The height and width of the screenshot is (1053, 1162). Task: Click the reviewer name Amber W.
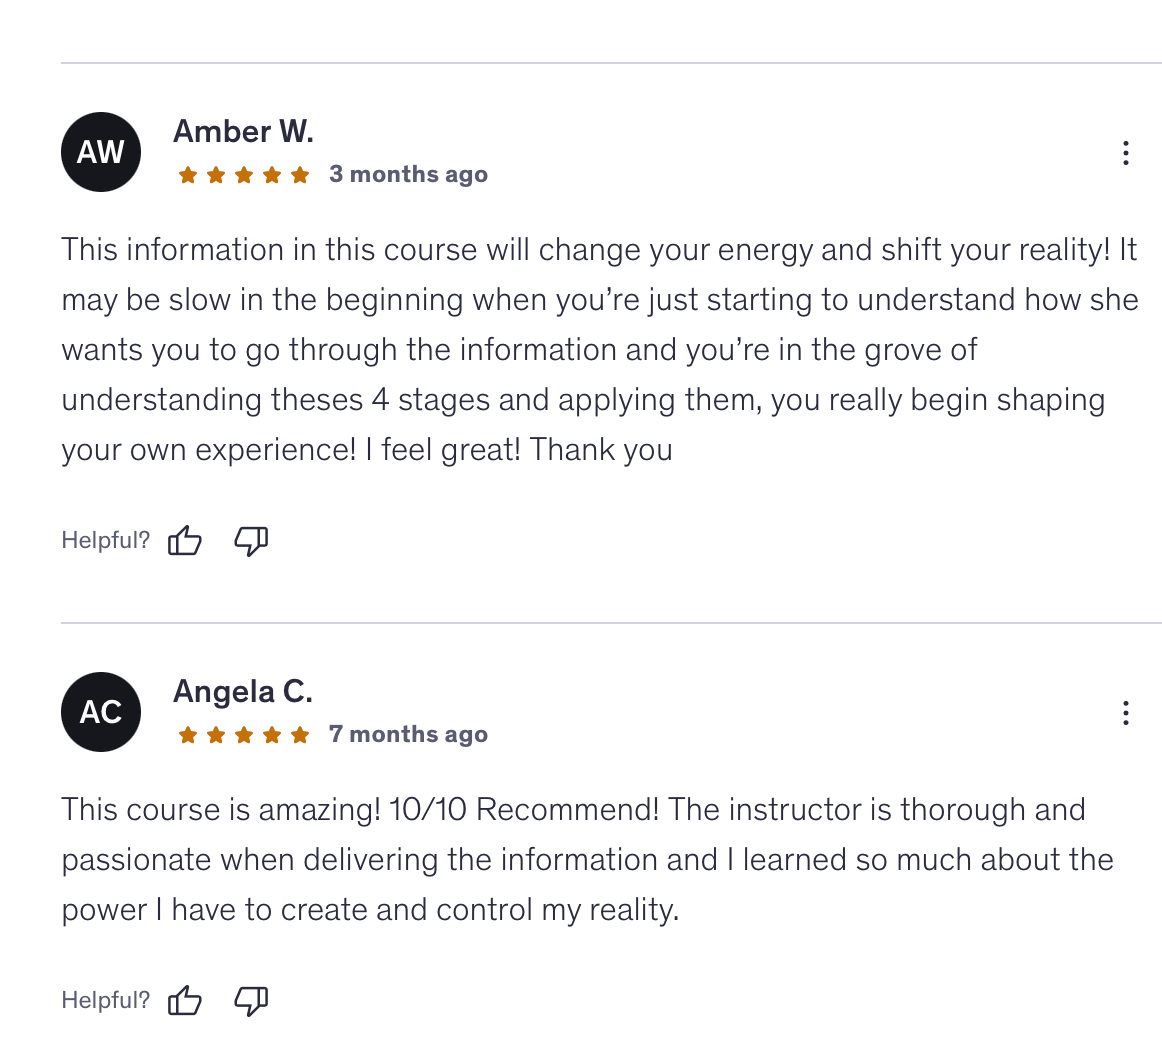point(243,131)
